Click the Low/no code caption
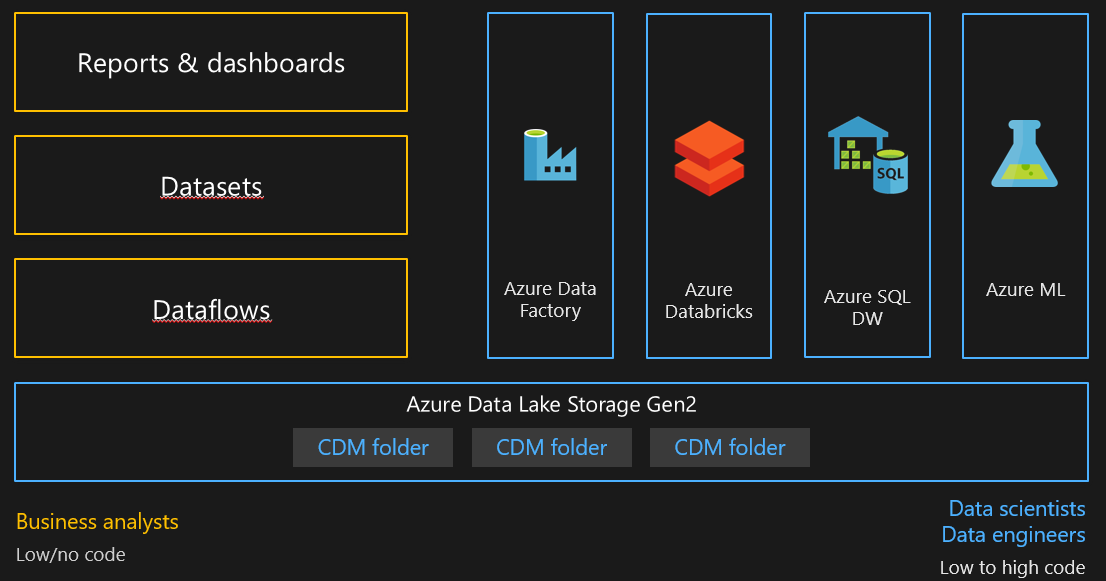Image resolution: width=1106 pixels, height=581 pixels. [x=71, y=554]
